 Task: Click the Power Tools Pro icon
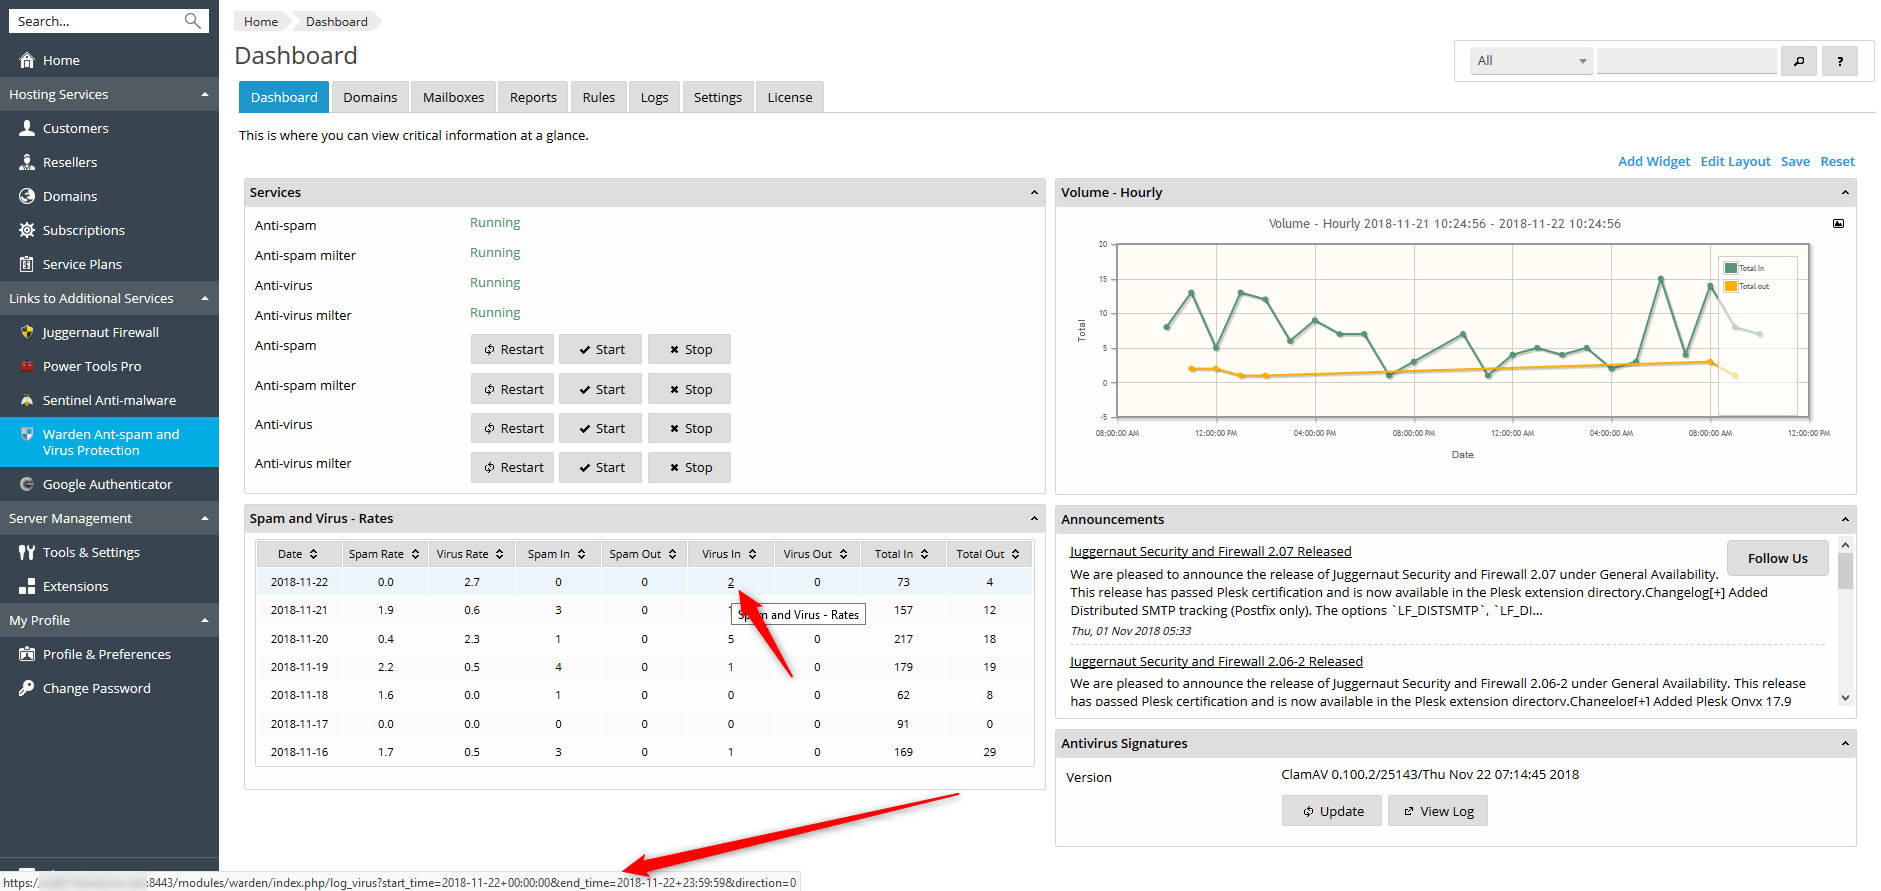(27, 366)
